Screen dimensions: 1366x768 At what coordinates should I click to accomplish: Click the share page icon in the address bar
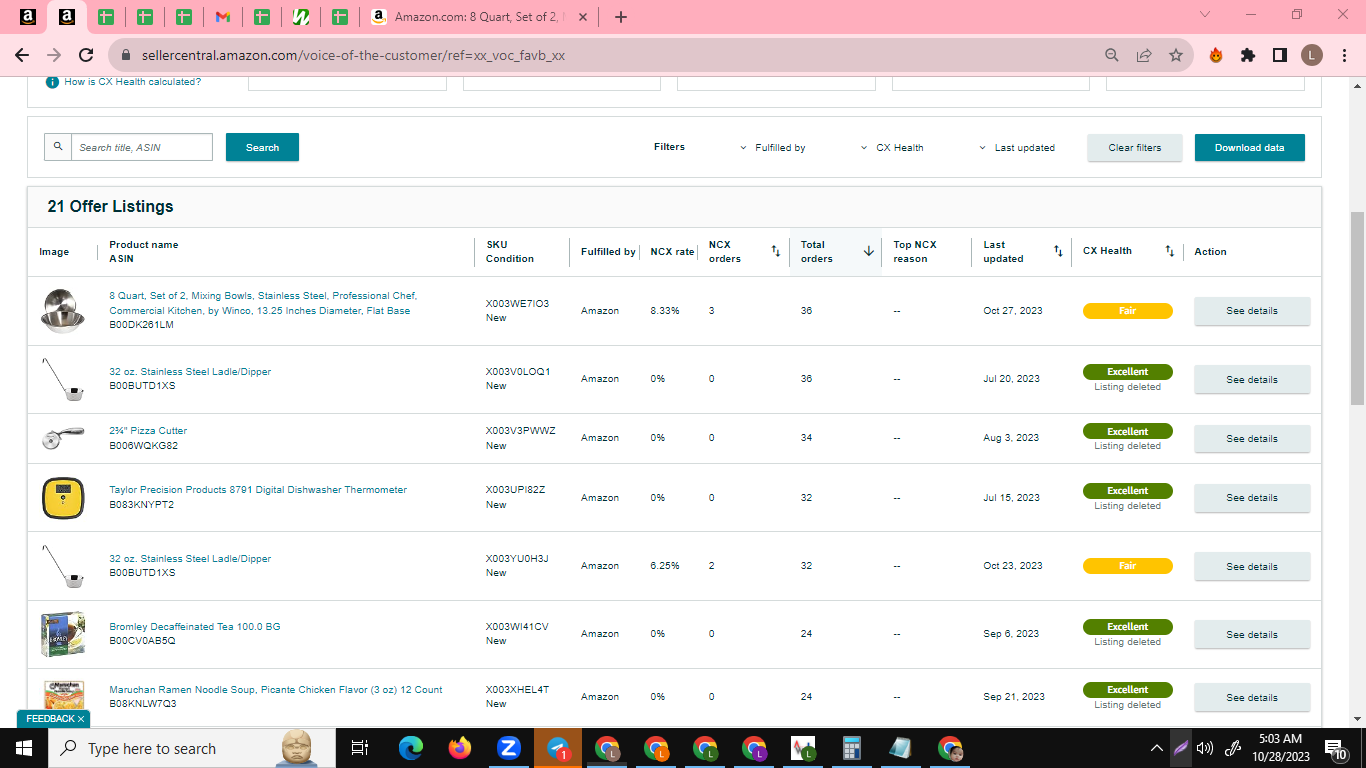click(x=1144, y=55)
